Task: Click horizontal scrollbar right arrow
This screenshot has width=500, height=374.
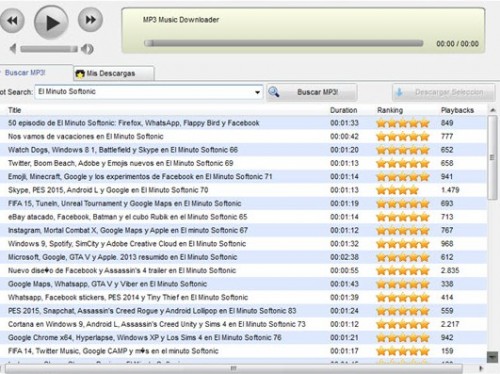Action: point(481,368)
